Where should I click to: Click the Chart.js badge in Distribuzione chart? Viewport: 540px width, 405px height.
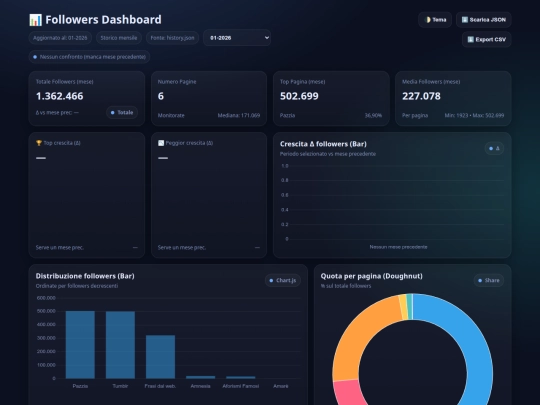click(x=283, y=280)
